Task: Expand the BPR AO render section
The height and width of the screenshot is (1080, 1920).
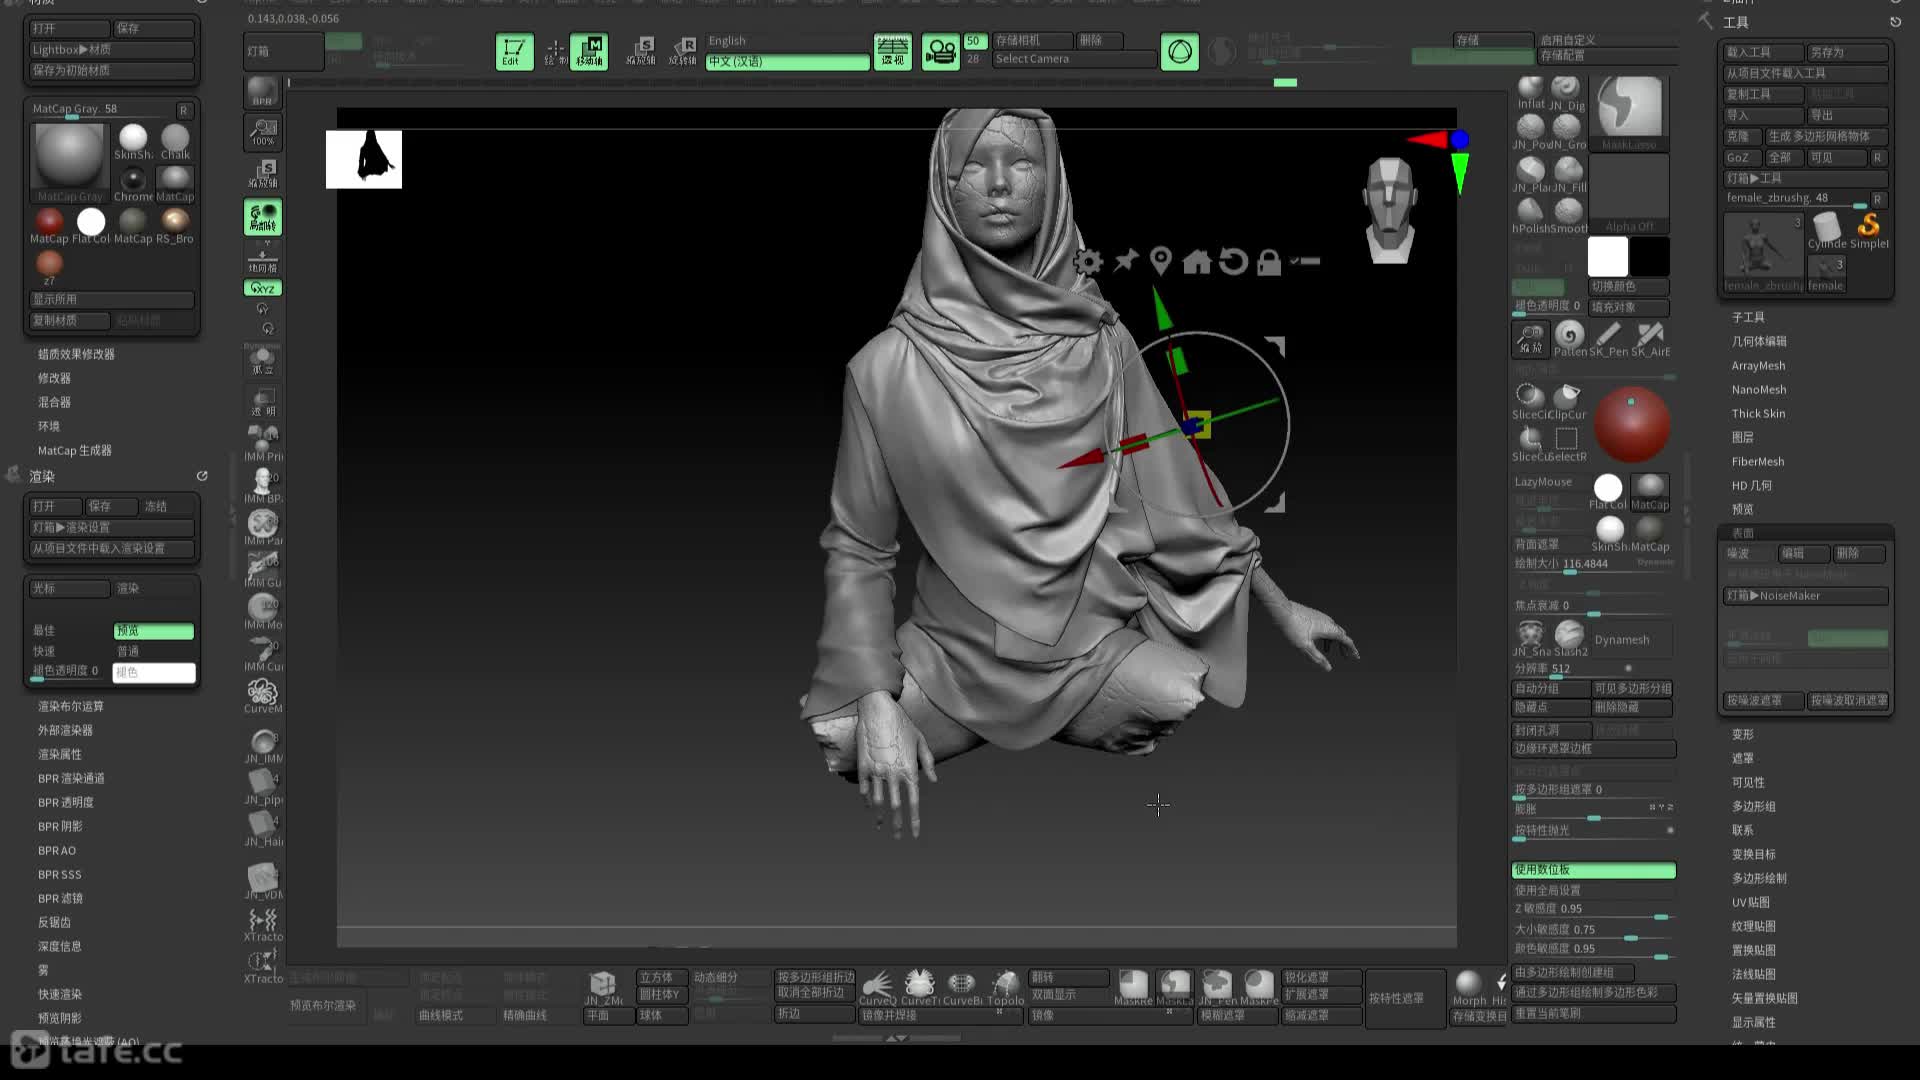Action: coord(56,851)
